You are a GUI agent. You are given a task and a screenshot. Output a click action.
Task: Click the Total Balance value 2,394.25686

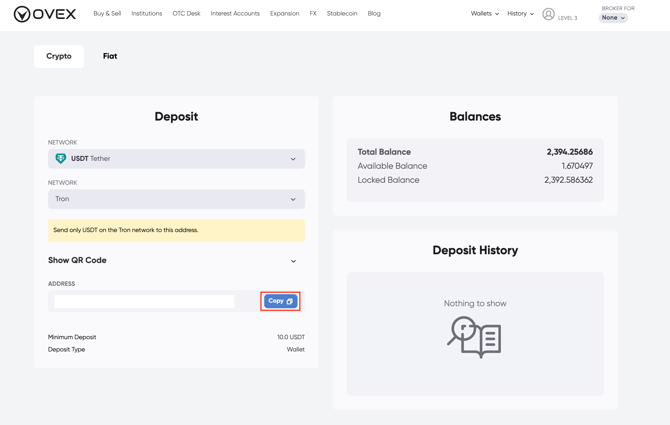[570, 152]
